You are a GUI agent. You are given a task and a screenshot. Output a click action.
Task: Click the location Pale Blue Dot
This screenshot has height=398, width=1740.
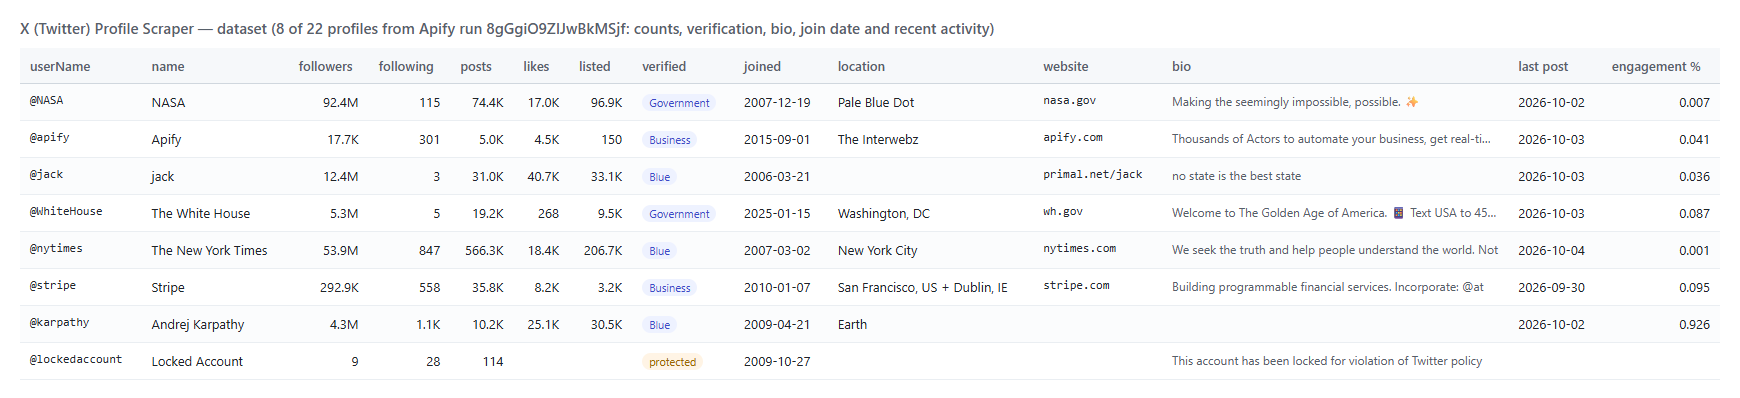pyautogui.click(x=876, y=103)
